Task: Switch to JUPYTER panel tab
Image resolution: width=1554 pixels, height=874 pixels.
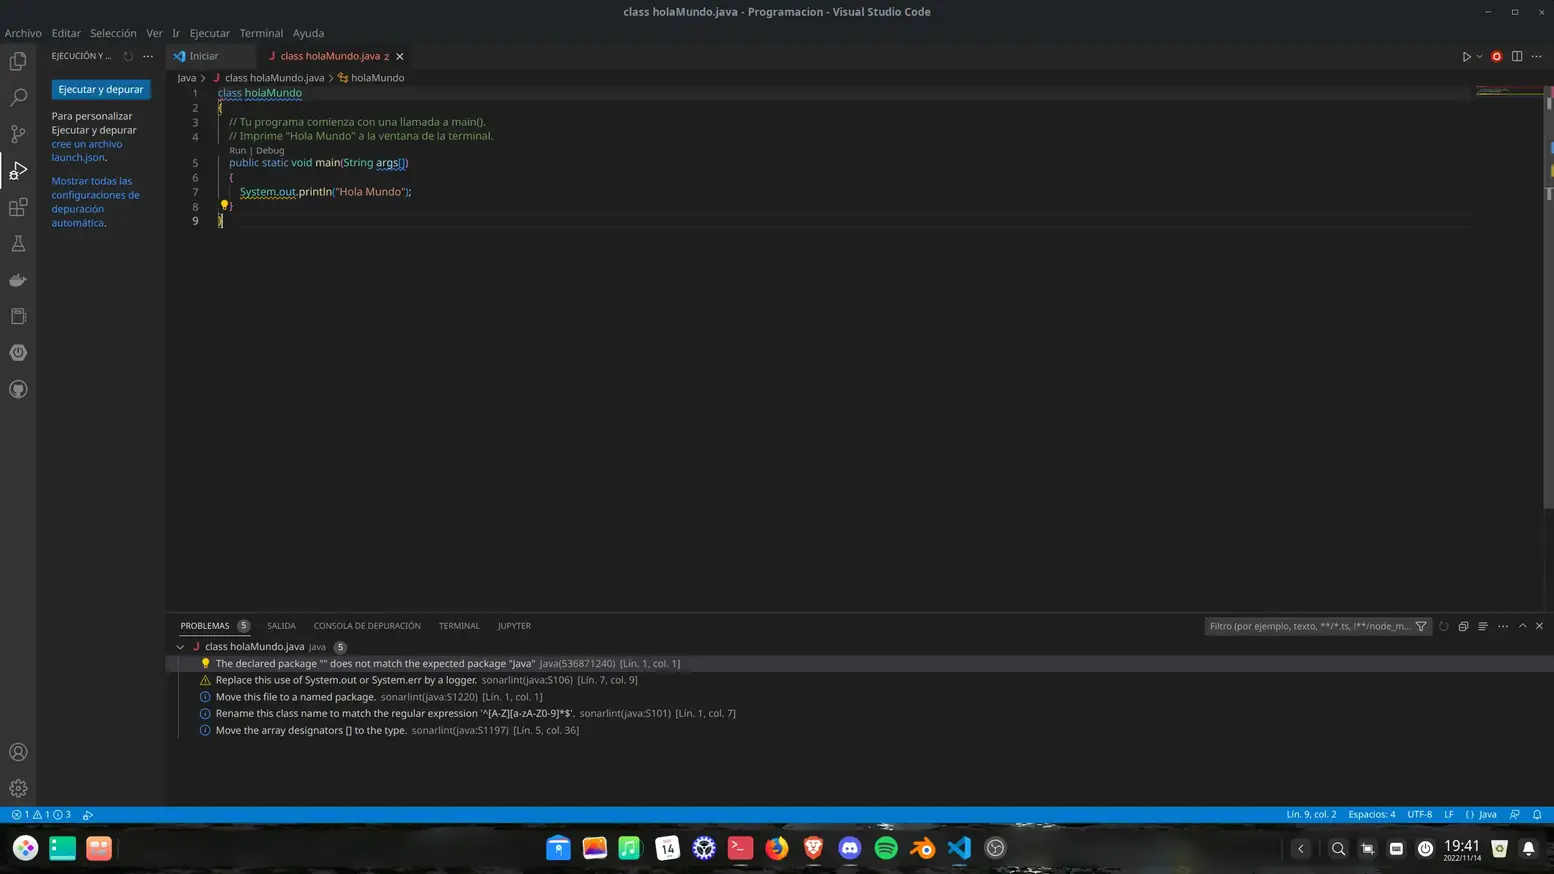Action: pos(514,626)
